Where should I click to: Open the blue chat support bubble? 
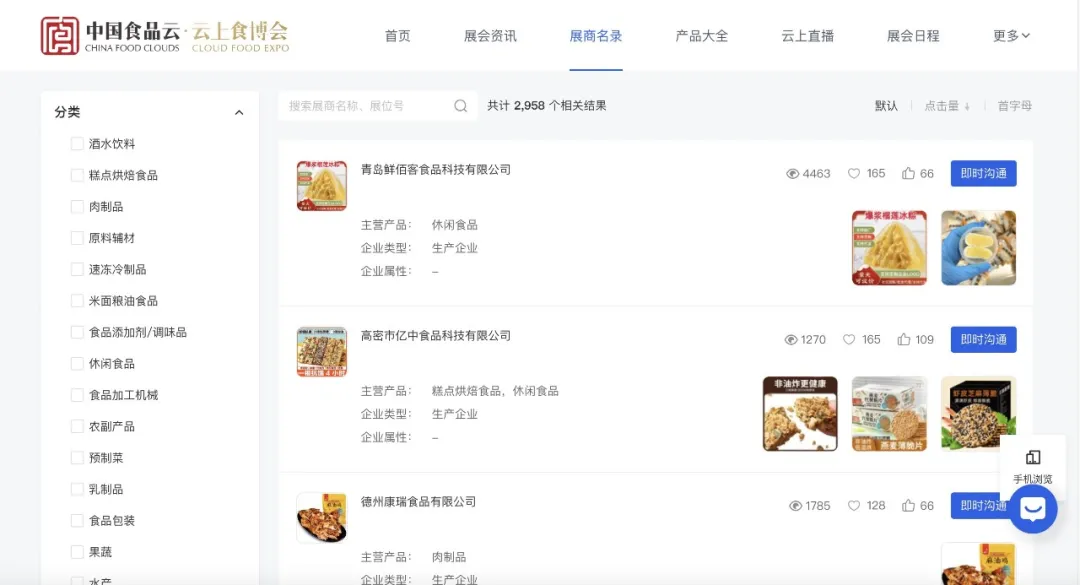pos(1032,509)
